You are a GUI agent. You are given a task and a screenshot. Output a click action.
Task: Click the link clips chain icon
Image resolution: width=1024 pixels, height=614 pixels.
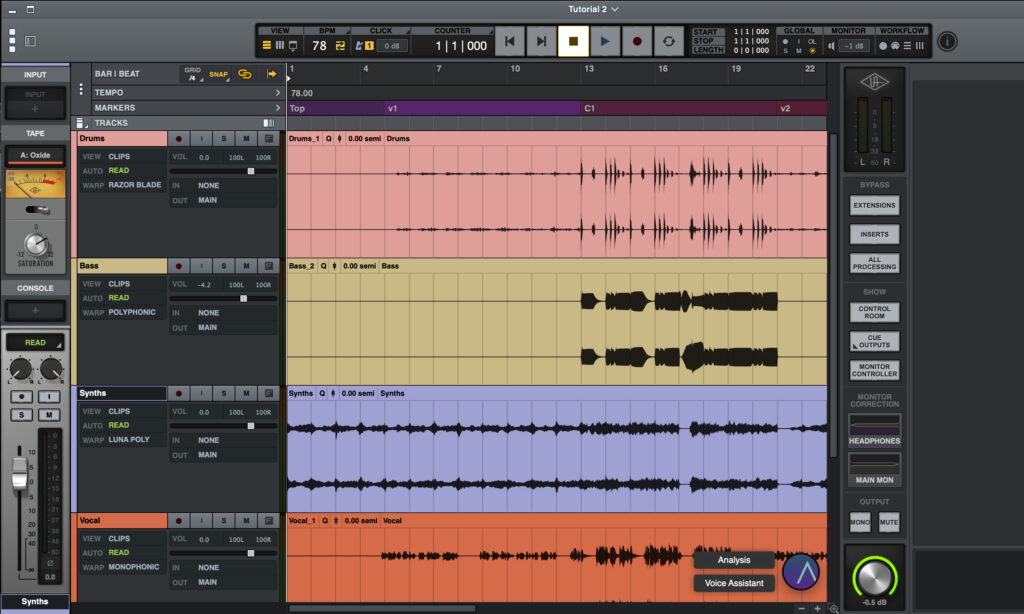[245, 74]
